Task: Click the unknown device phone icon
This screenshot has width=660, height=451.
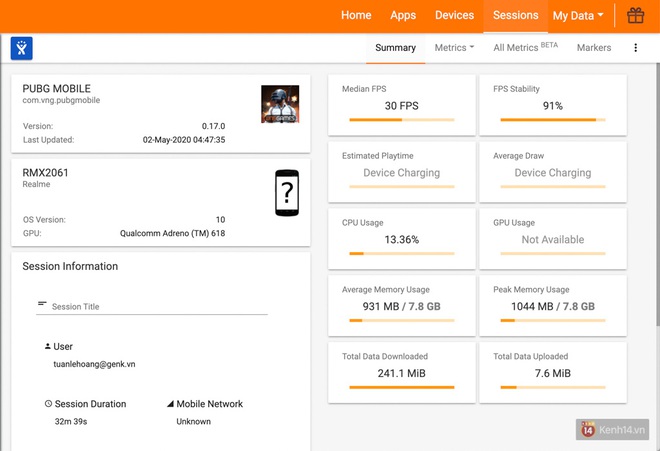Action: pyautogui.click(x=287, y=193)
